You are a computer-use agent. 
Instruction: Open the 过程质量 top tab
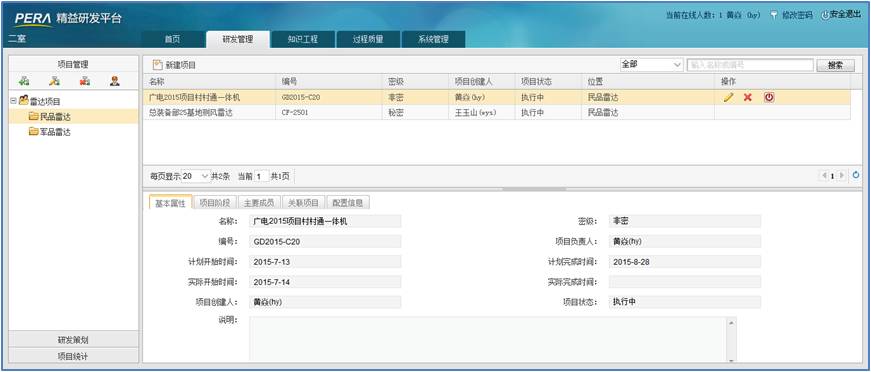pyautogui.click(x=368, y=39)
